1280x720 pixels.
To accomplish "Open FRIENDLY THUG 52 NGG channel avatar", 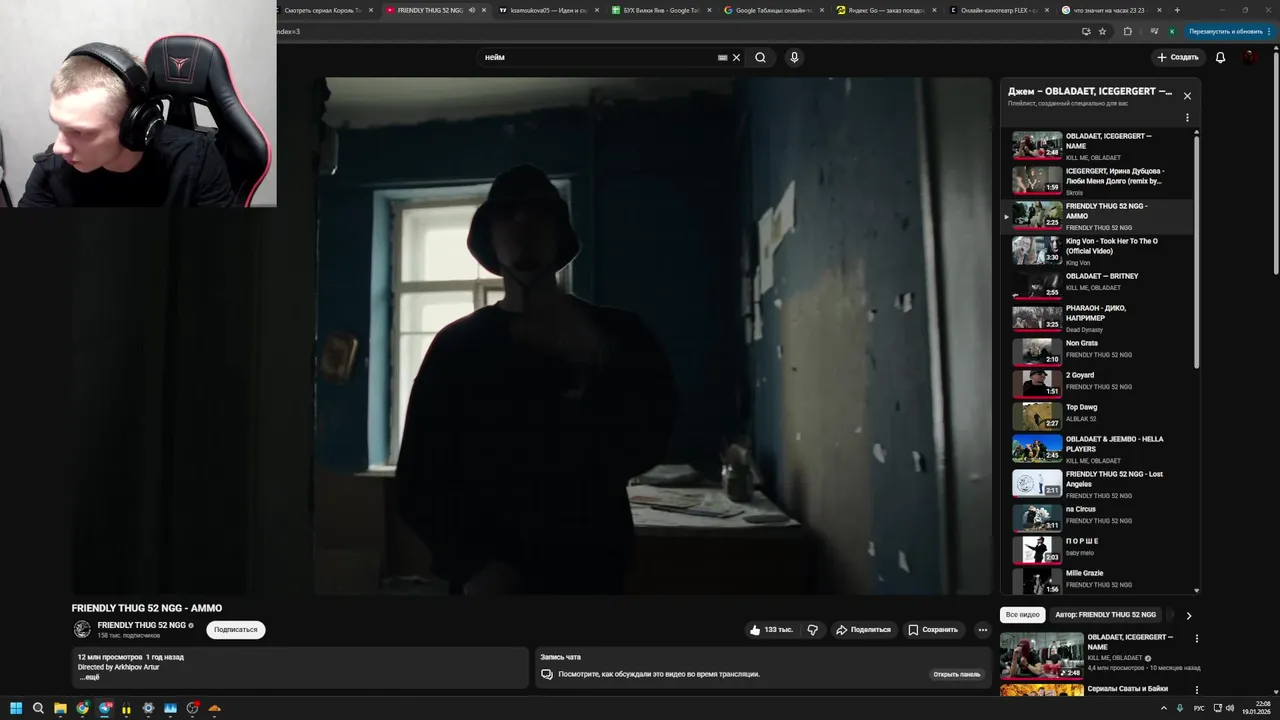I will [82, 629].
